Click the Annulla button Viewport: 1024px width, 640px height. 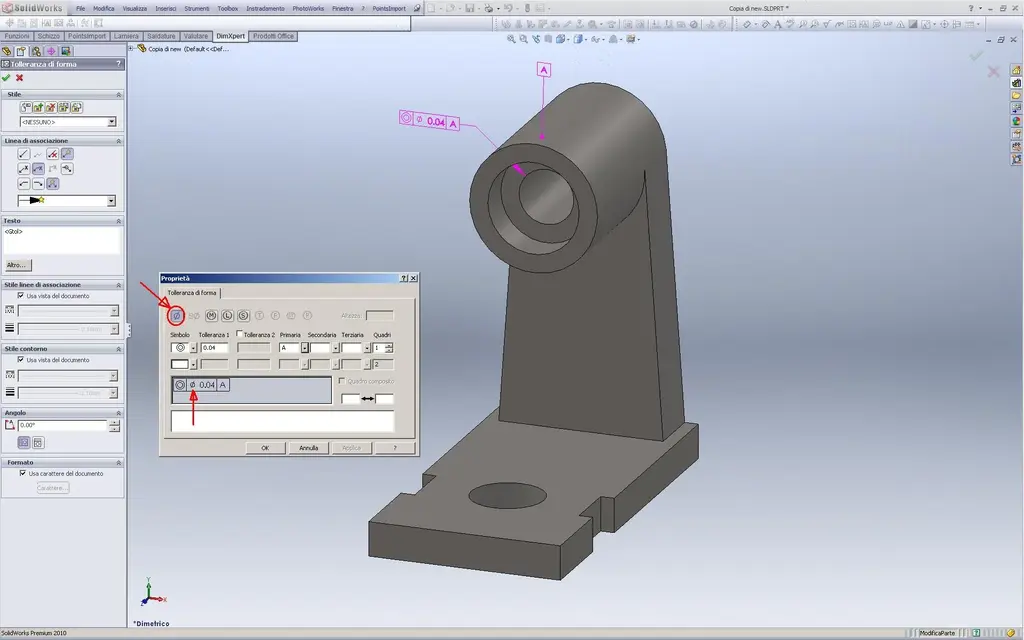tap(308, 448)
